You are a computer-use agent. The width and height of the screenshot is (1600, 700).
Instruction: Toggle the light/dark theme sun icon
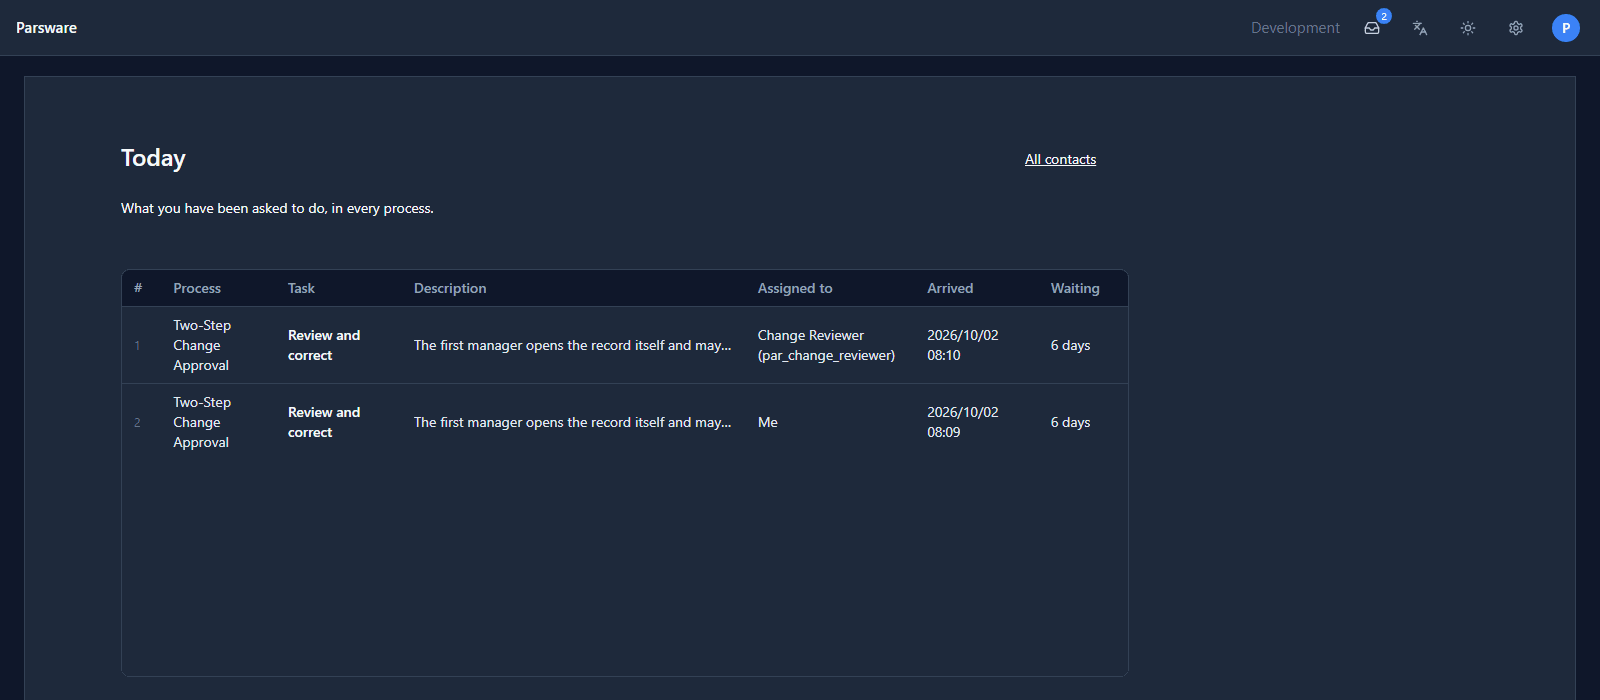[1468, 28]
